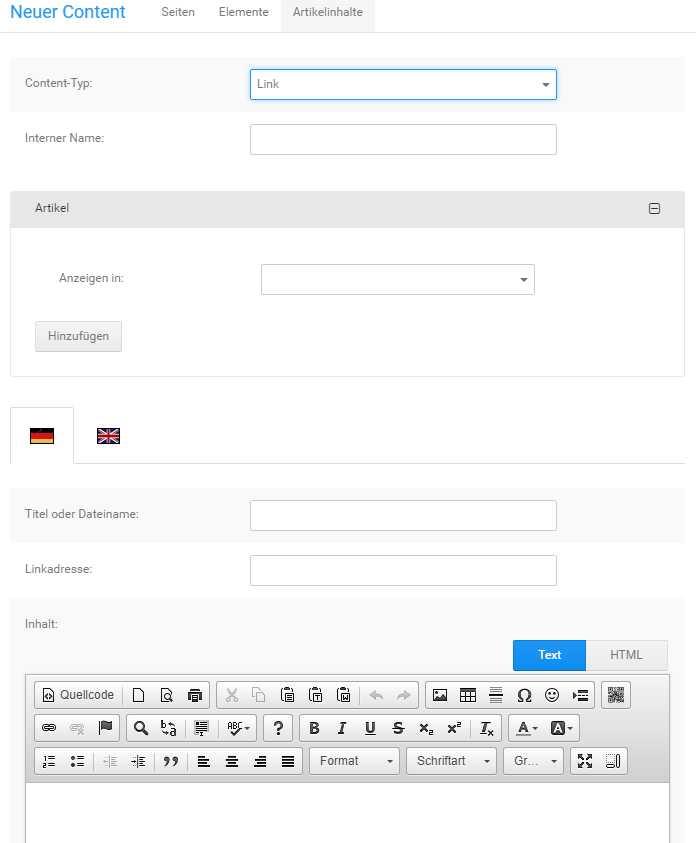
Task: Open the text color swatch picker
Action: click(525, 728)
